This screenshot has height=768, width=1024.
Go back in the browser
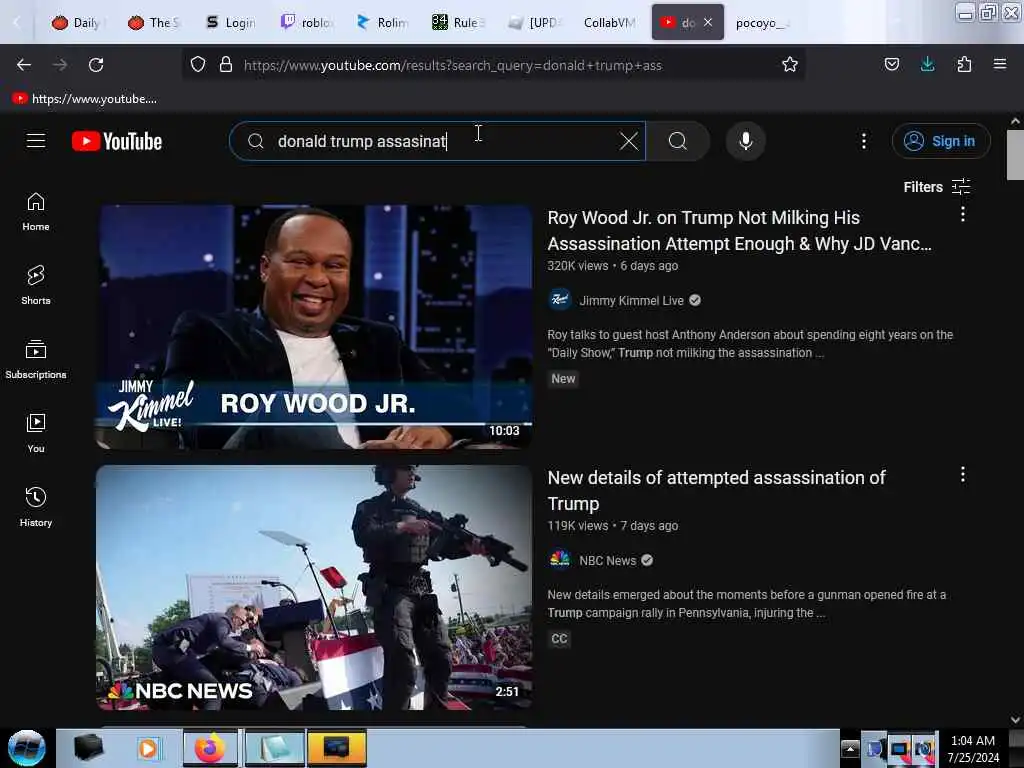[x=24, y=65]
